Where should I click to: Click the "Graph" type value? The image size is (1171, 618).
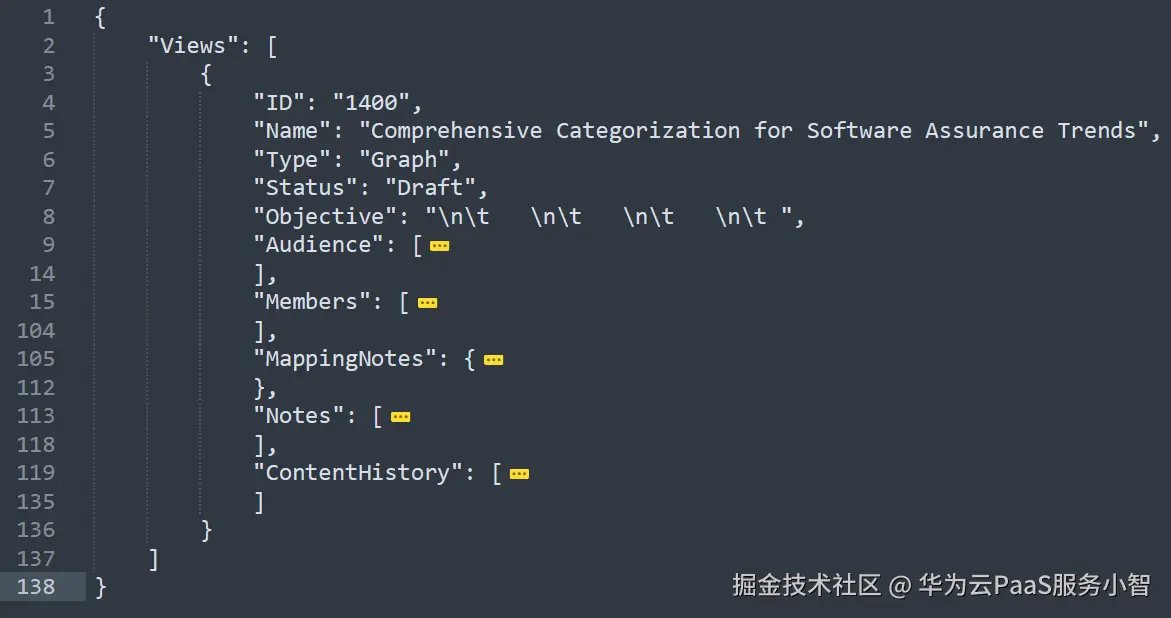[x=404, y=160]
